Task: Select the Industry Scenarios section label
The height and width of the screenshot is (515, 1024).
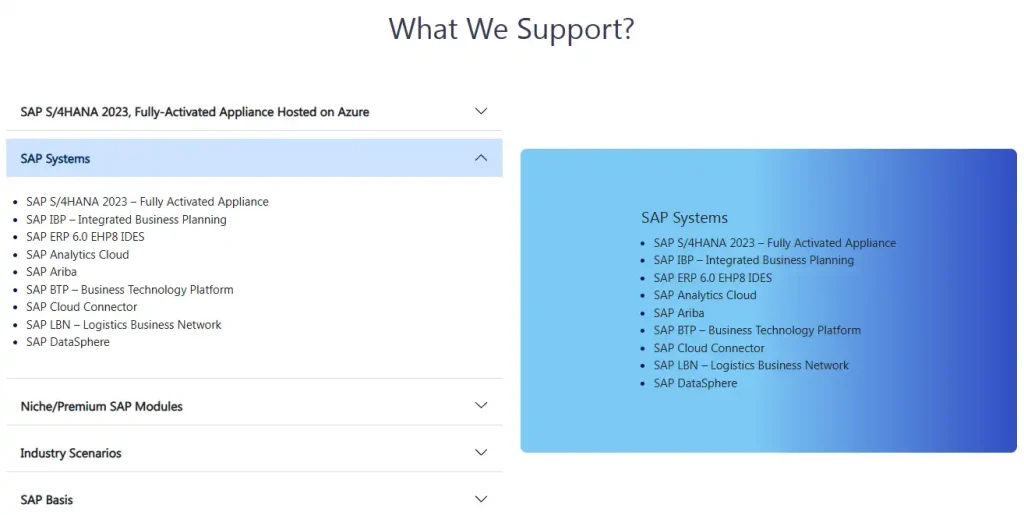Action: (71, 453)
